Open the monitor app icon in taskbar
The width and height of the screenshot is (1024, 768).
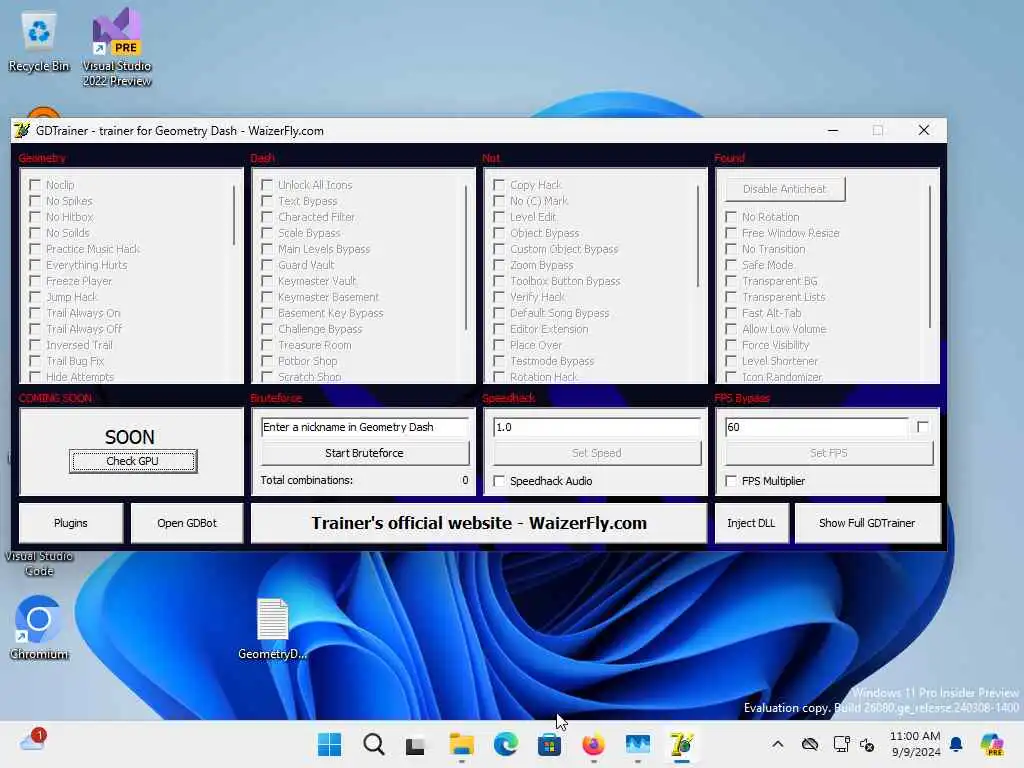[x=637, y=744]
